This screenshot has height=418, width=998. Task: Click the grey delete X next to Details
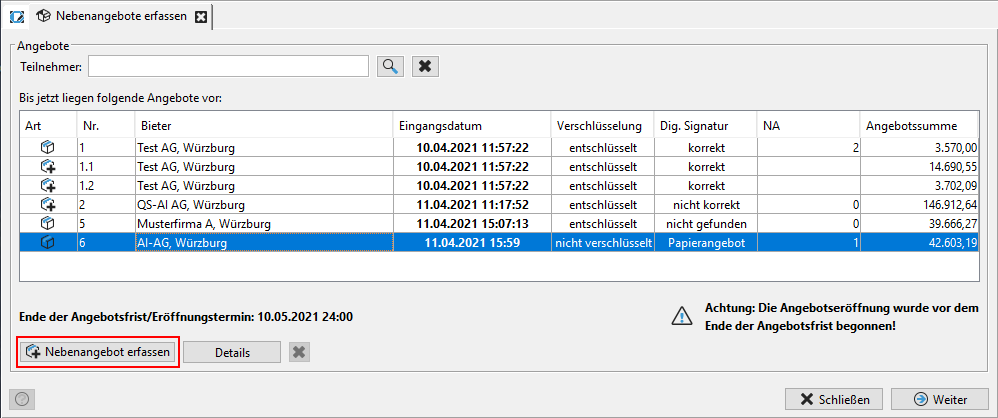(299, 352)
